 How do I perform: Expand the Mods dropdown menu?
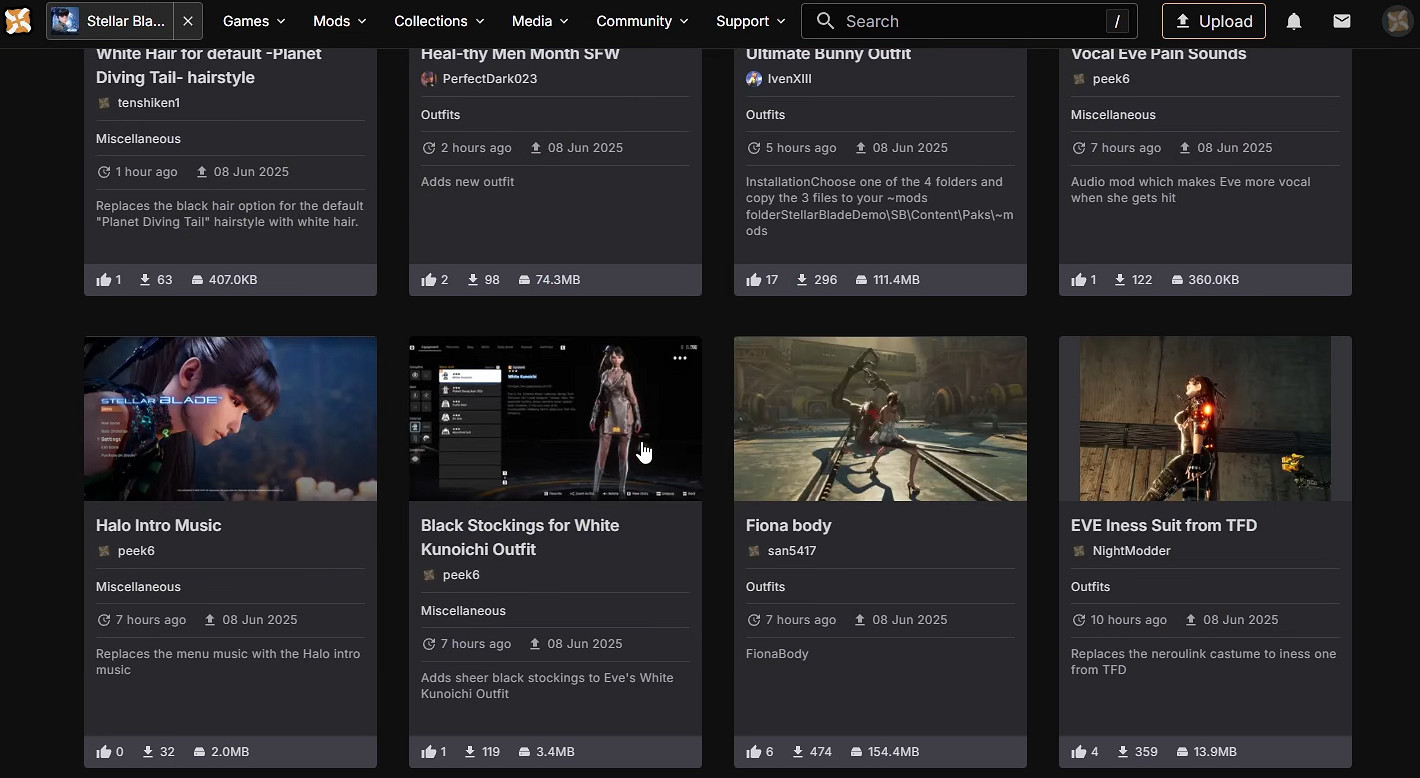point(339,21)
